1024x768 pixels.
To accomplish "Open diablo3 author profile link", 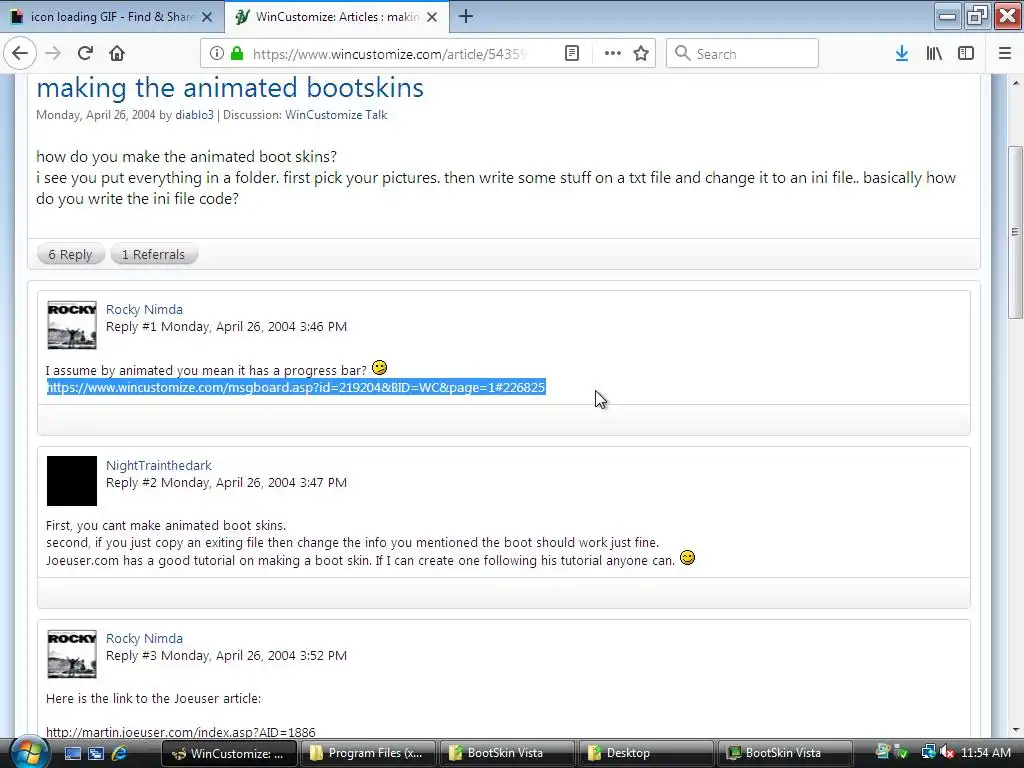I will tap(194, 115).
